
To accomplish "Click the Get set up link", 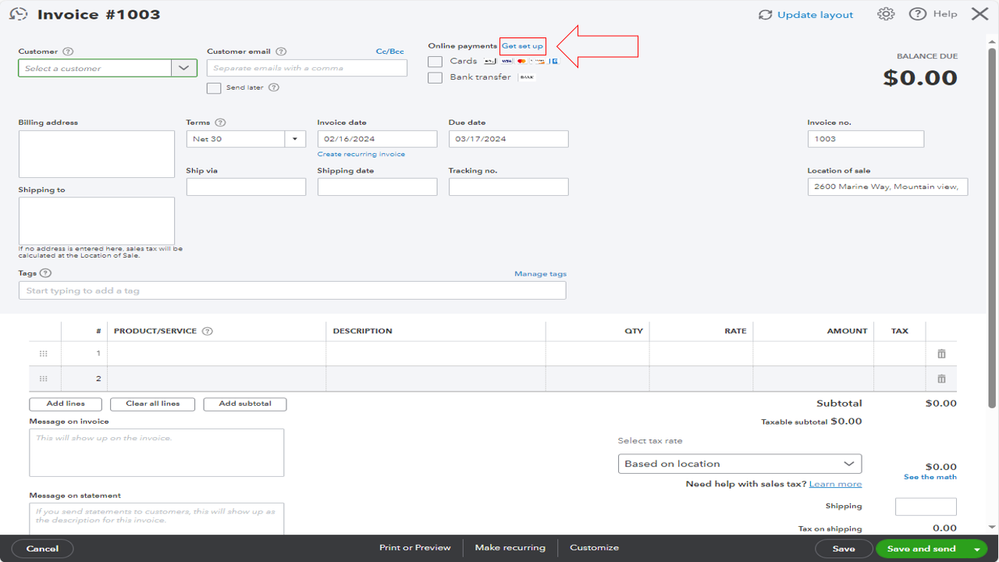I will coord(522,46).
